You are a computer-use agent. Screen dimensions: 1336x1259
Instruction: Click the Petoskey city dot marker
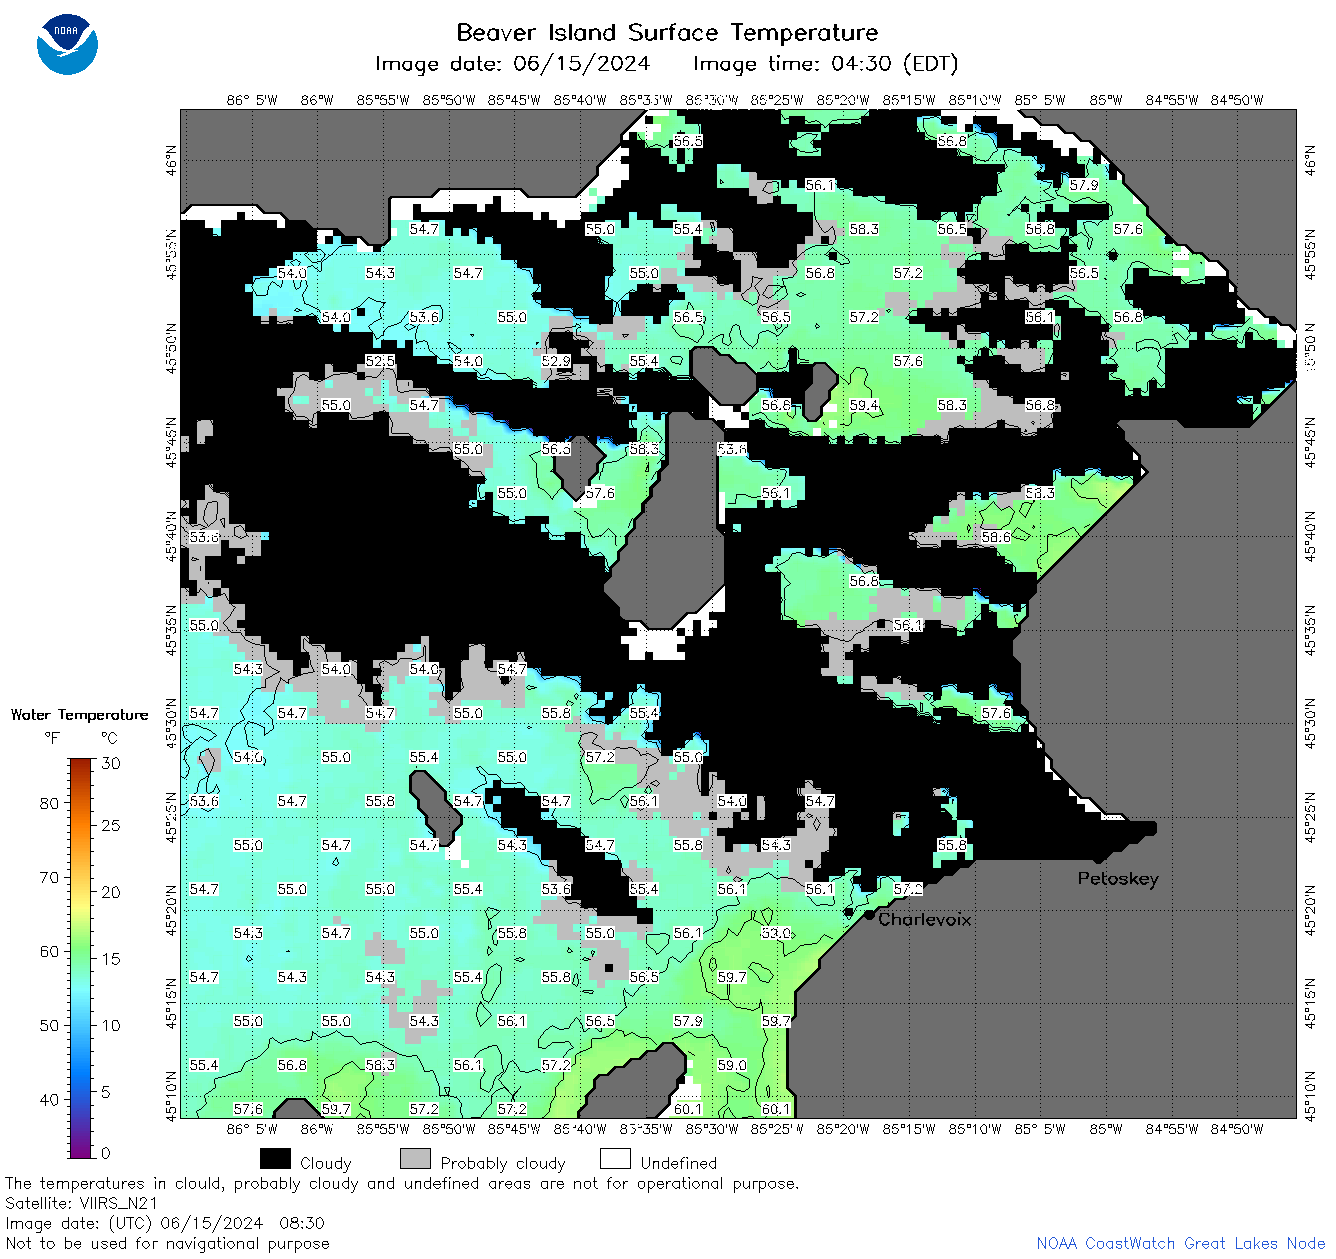[1097, 858]
